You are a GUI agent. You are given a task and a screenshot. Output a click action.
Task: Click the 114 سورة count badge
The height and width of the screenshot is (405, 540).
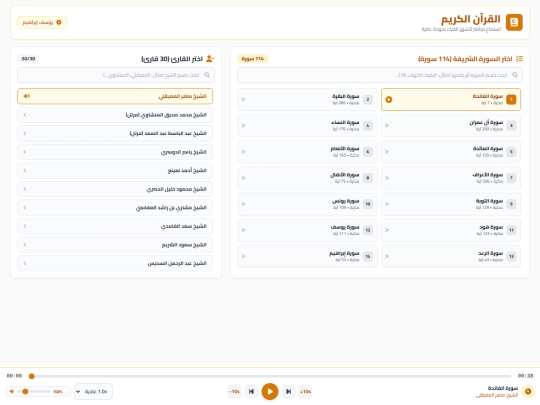pos(252,59)
